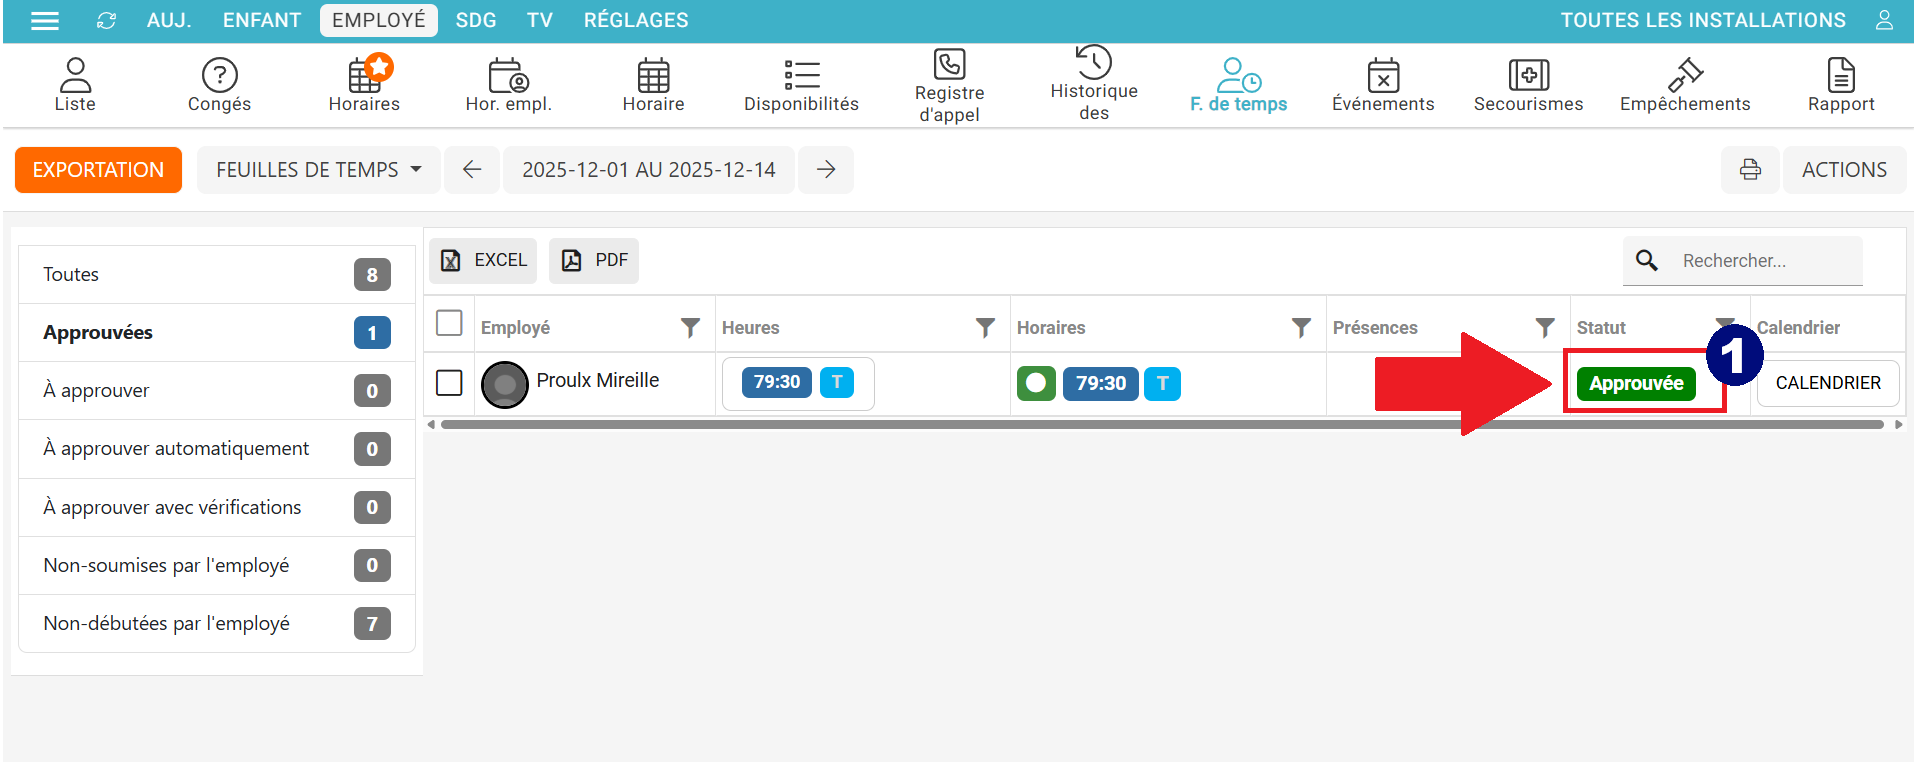Expand the Feuilles de temps dropdown
This screenshot has height=762, width=1914.
coord(319,170)
